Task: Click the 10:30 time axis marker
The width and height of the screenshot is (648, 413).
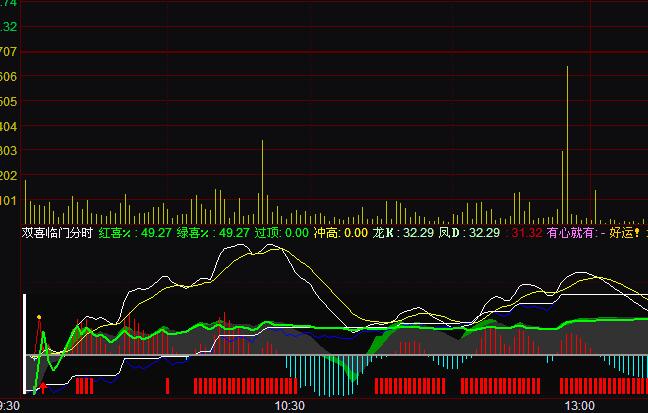Action: (289, 405)
